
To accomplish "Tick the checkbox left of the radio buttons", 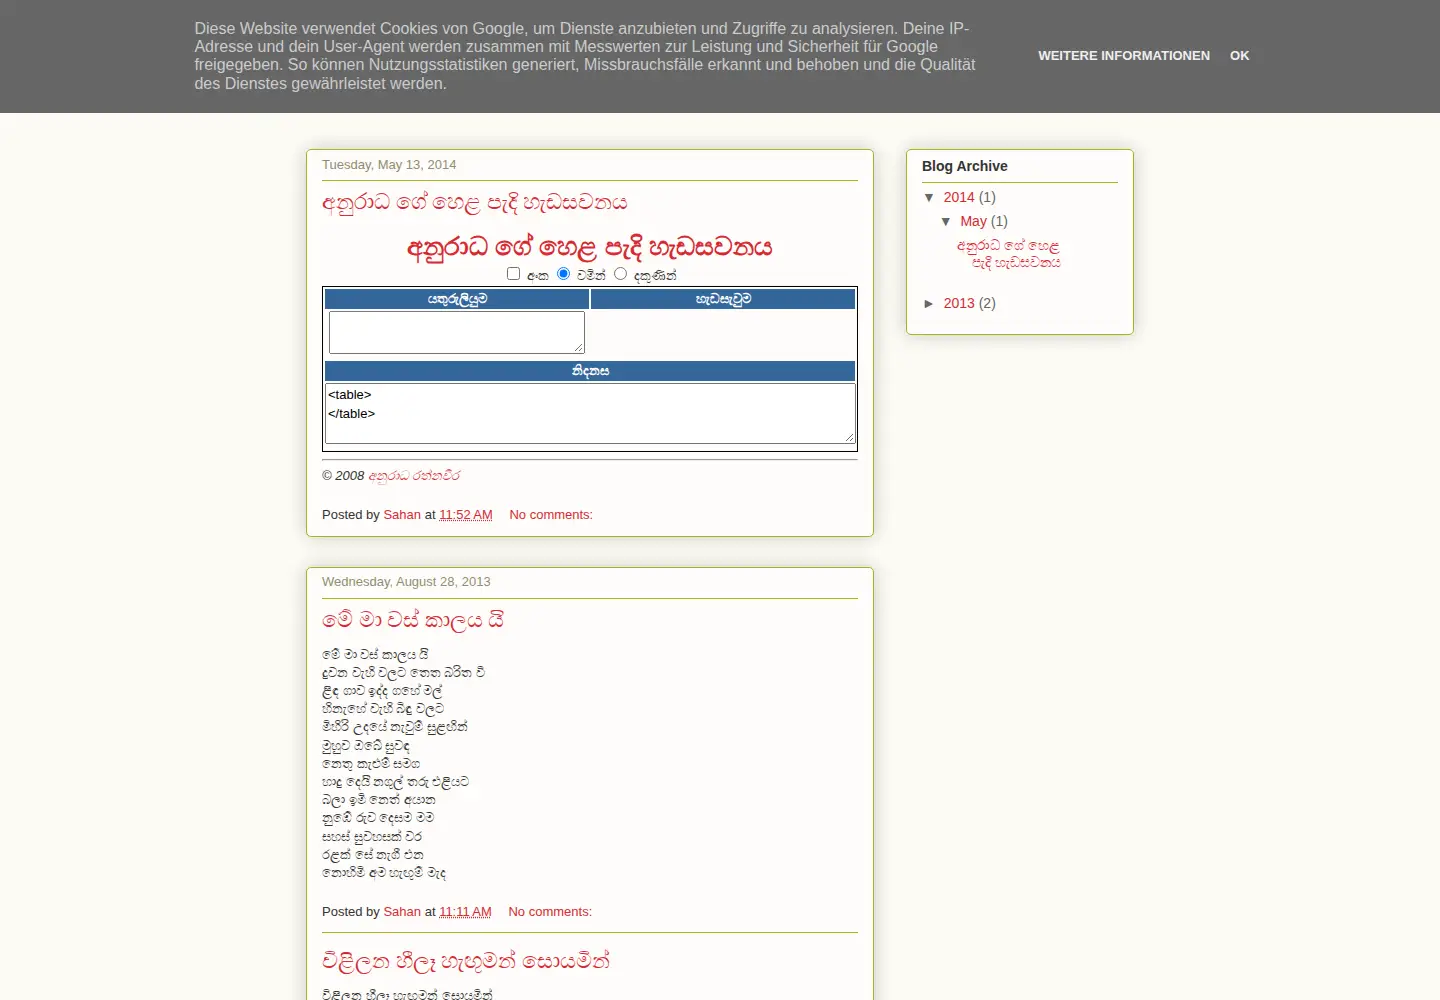I will 514,274.
